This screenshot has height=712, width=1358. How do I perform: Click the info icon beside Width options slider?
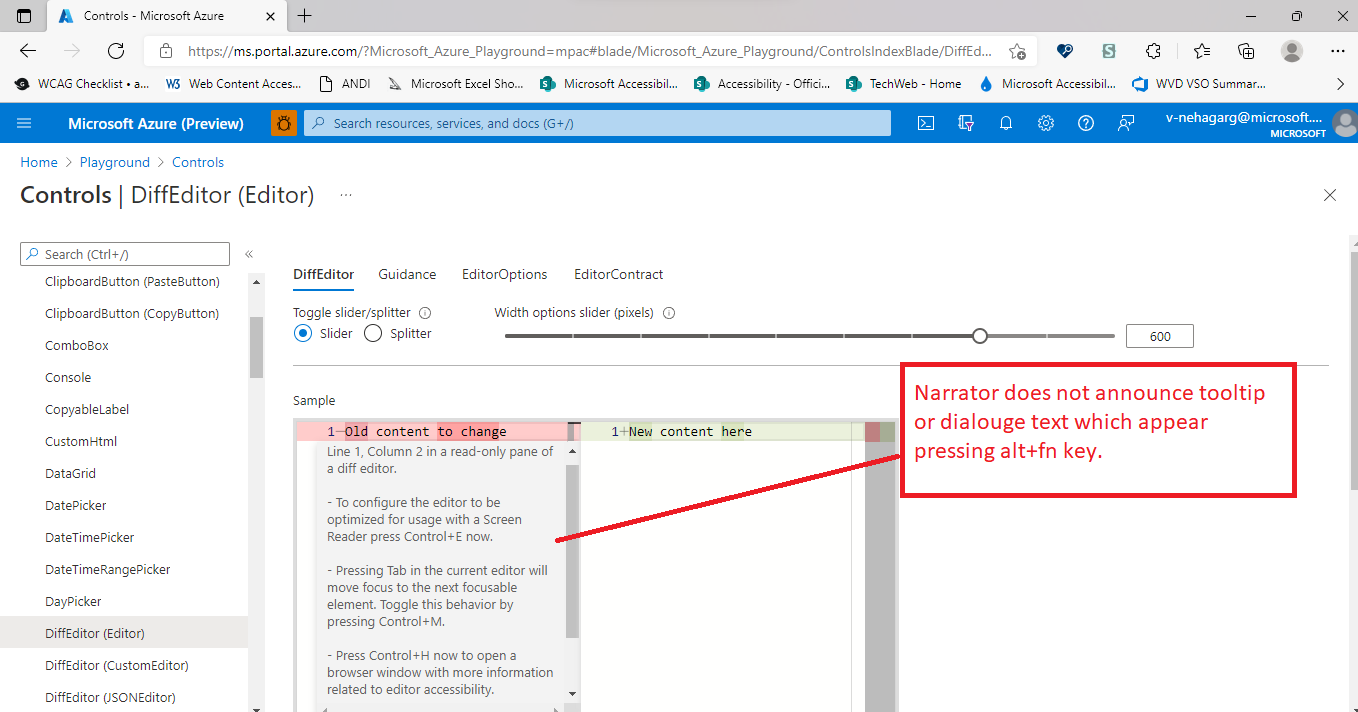click(668, 312)
